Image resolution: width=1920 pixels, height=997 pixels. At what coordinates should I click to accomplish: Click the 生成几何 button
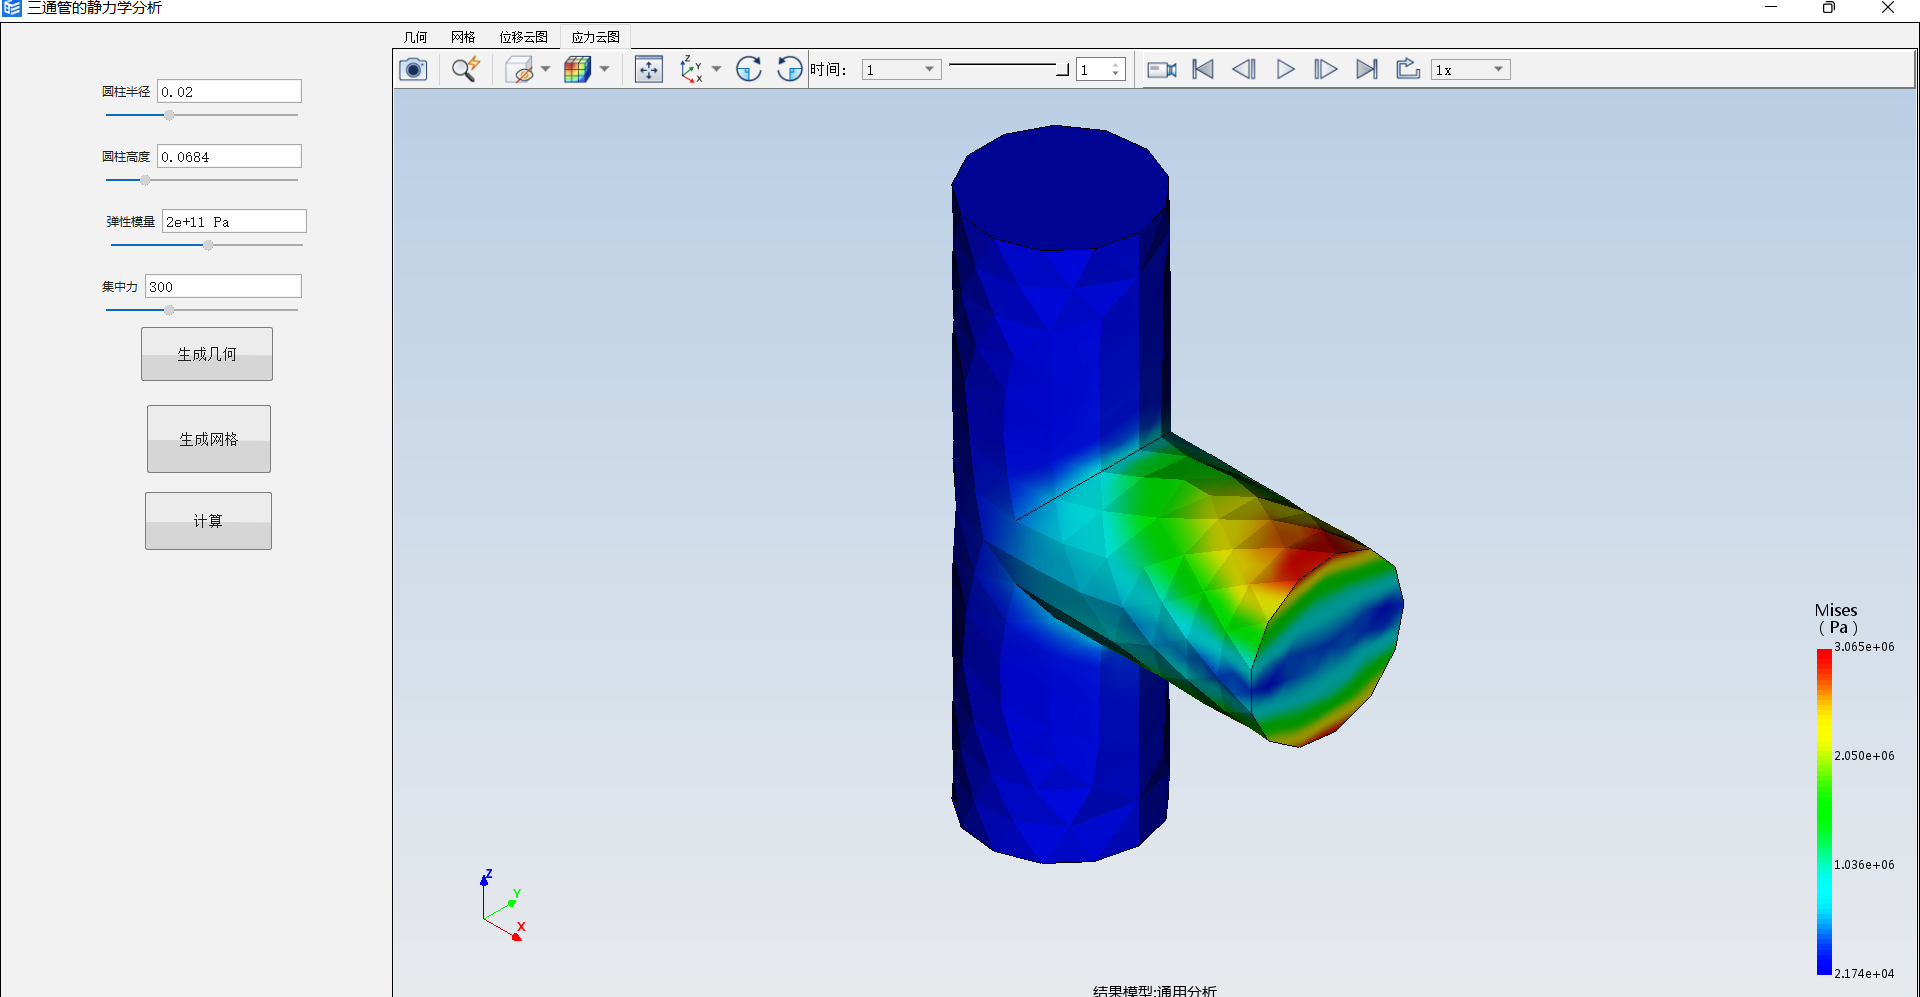coord(207,354)
